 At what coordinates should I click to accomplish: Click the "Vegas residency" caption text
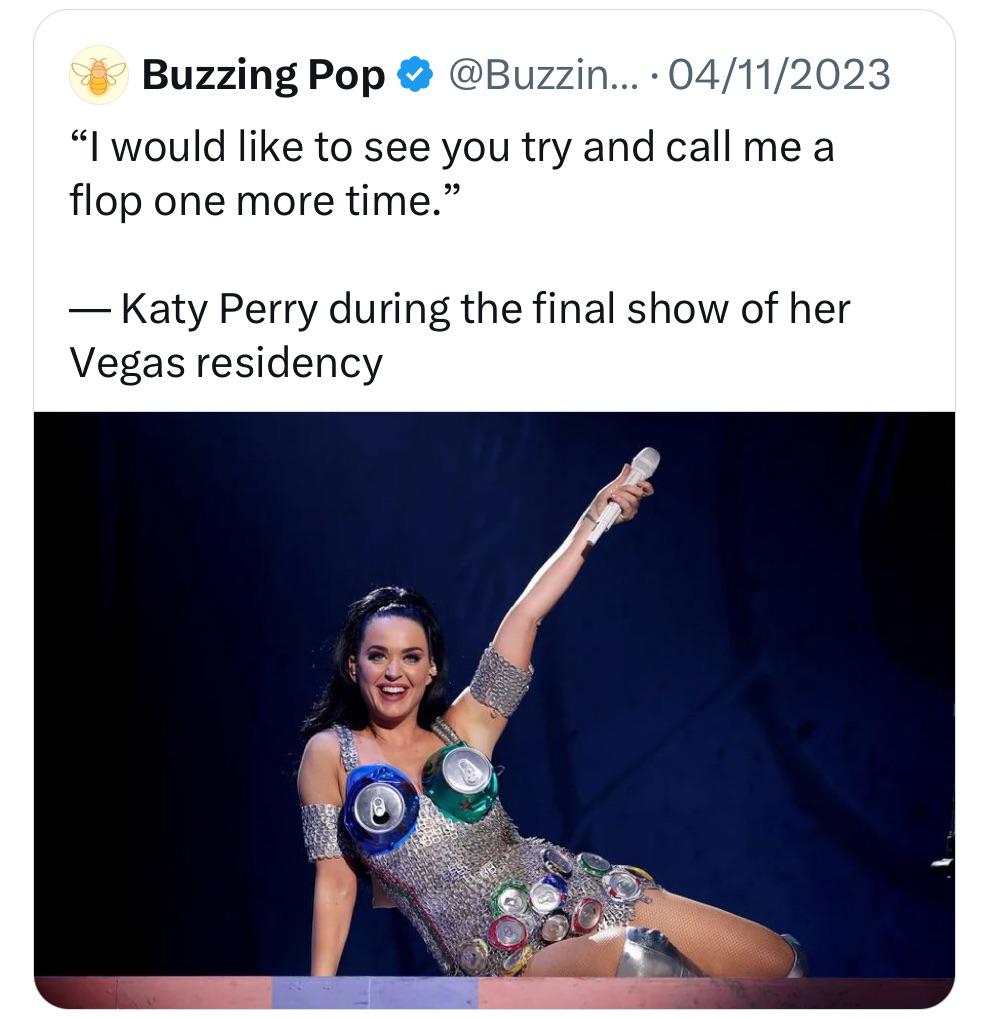[226, 361]
